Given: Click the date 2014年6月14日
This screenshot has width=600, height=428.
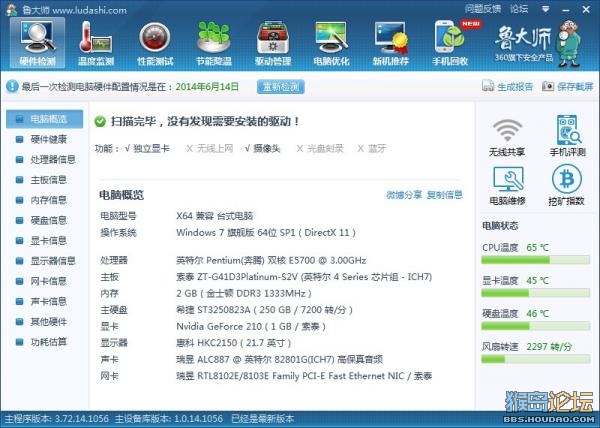Looking at the screenshot, I should coord(207,87).
